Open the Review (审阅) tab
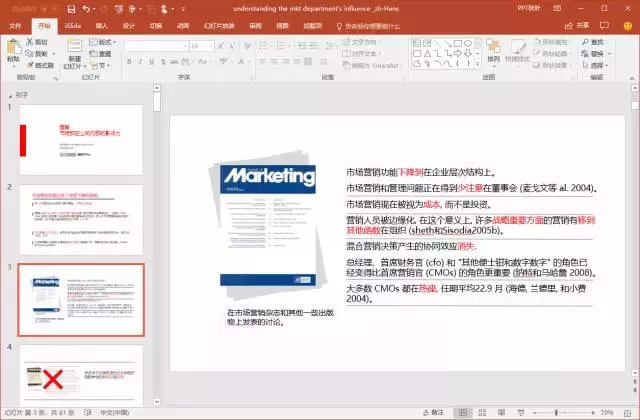 pos(255,26)
